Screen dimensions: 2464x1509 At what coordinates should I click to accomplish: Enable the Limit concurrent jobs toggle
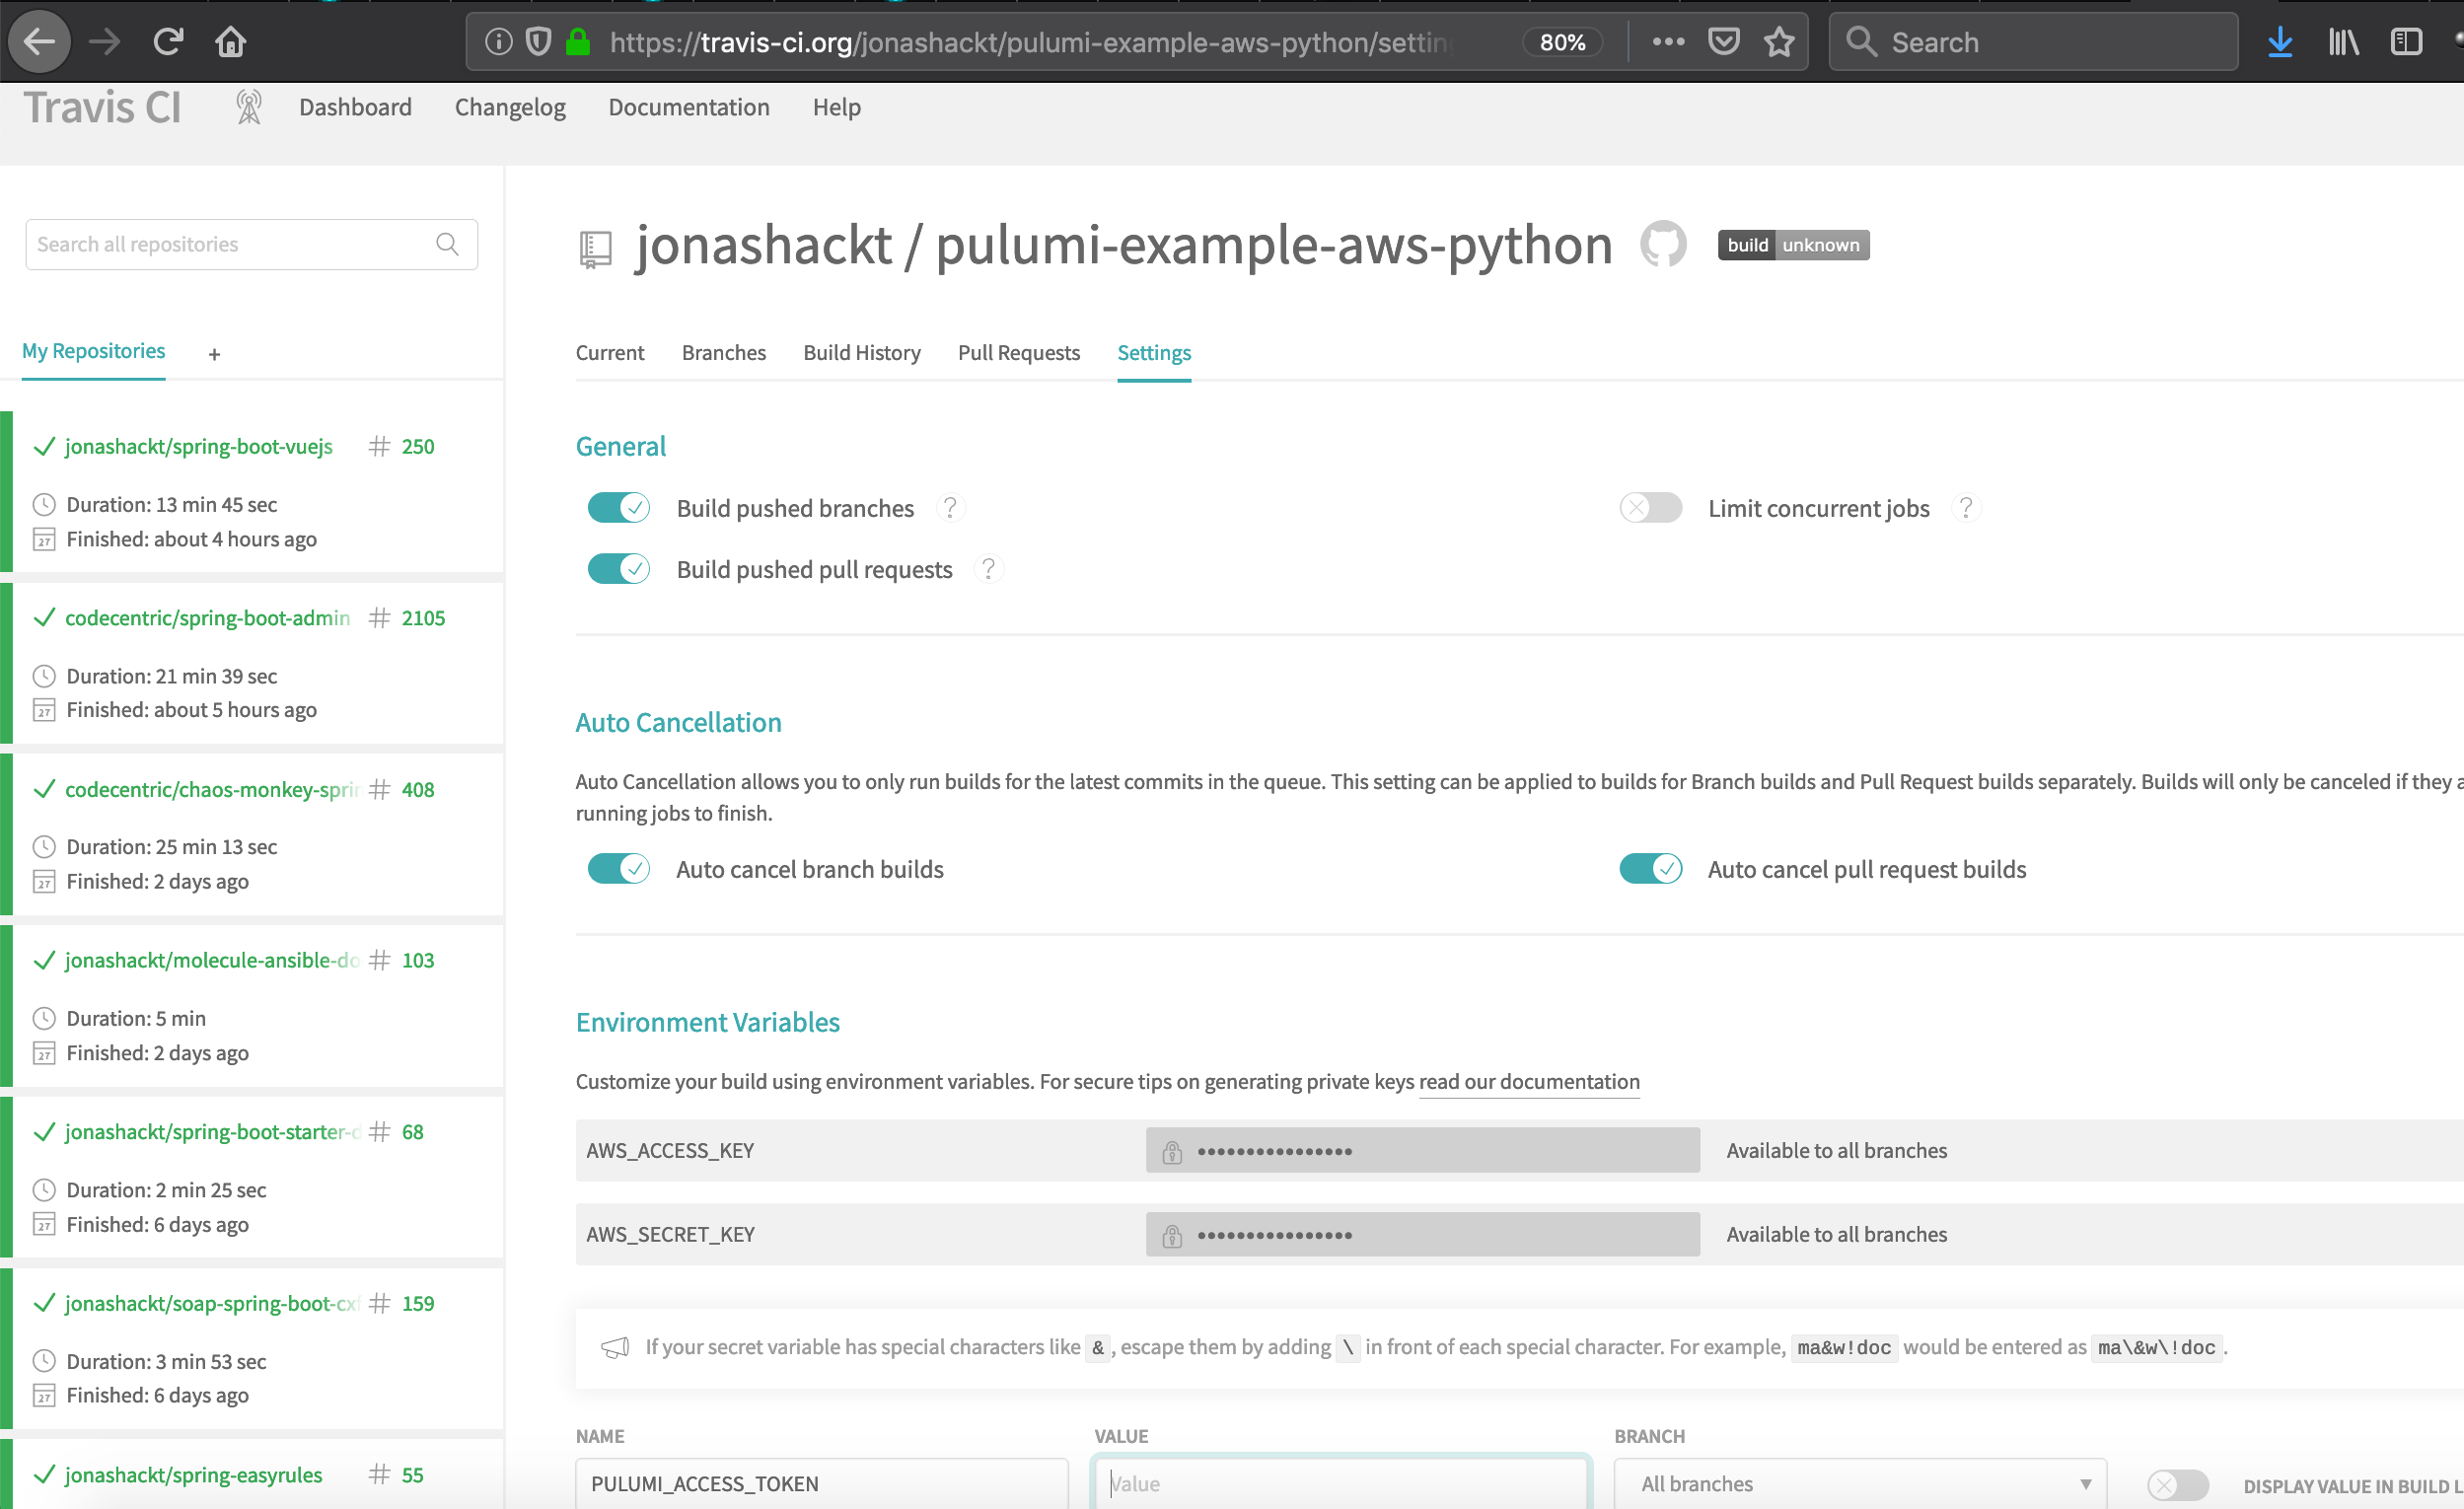click(1650, 508)
